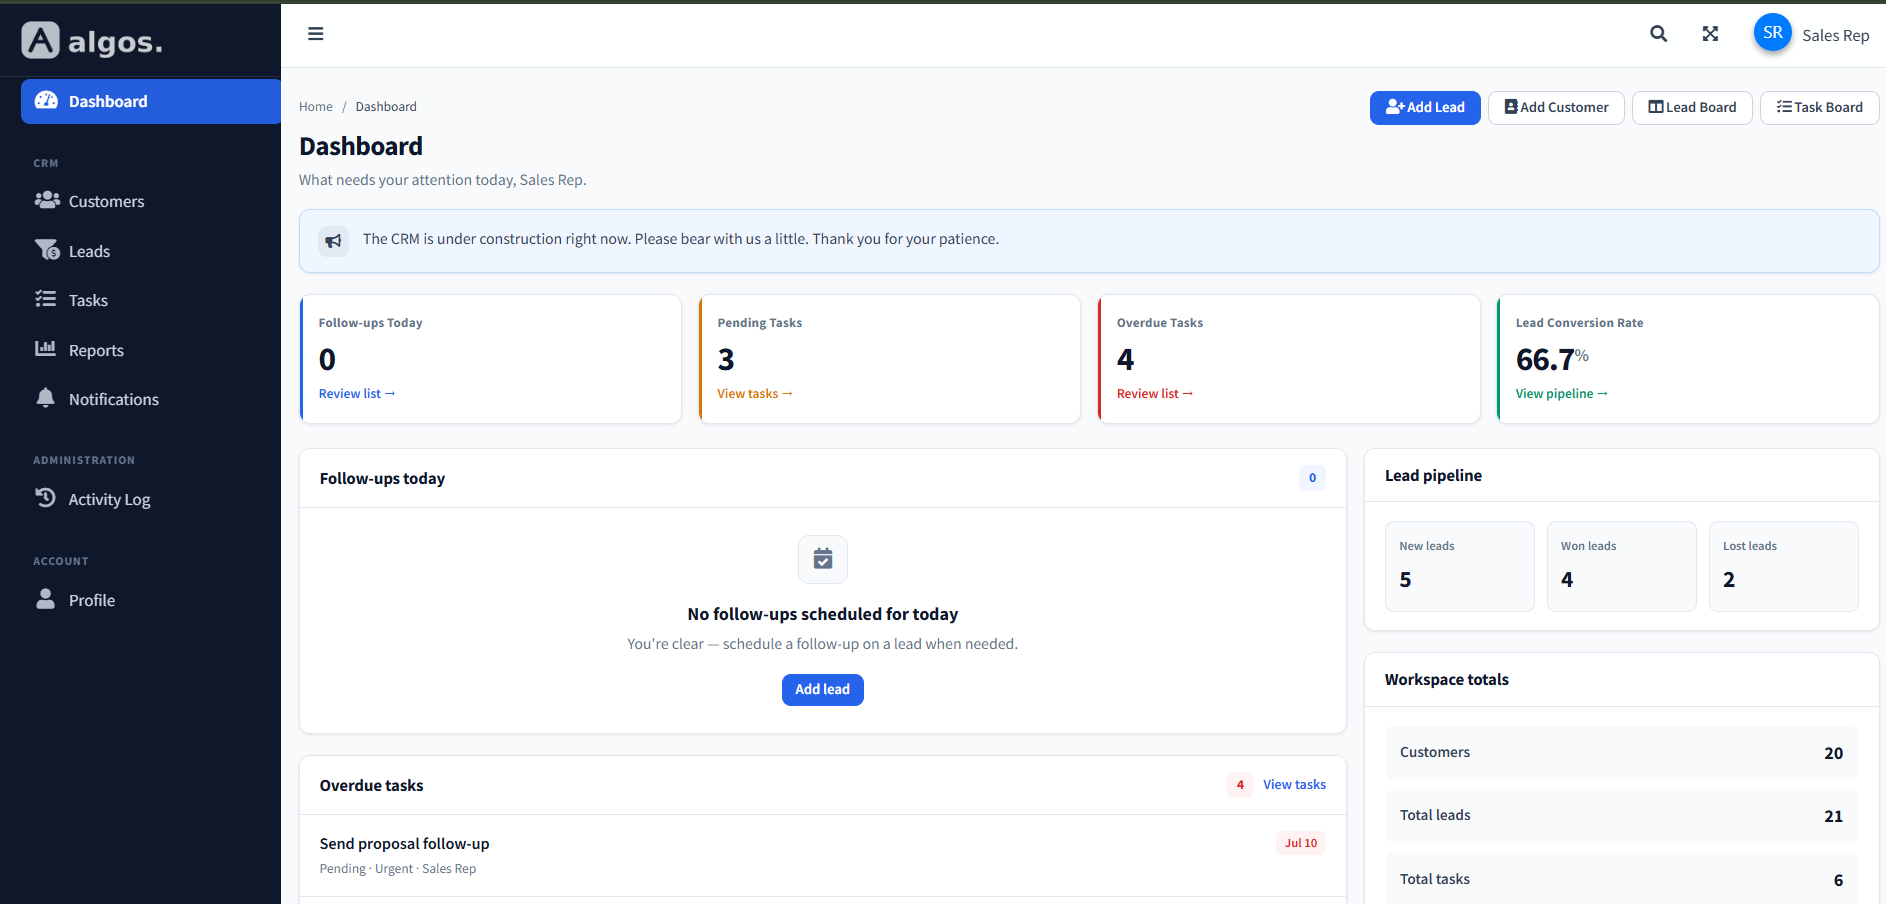1886x904 pixels.
Task: Open the Profile menu label
Action: pos(92,600)
